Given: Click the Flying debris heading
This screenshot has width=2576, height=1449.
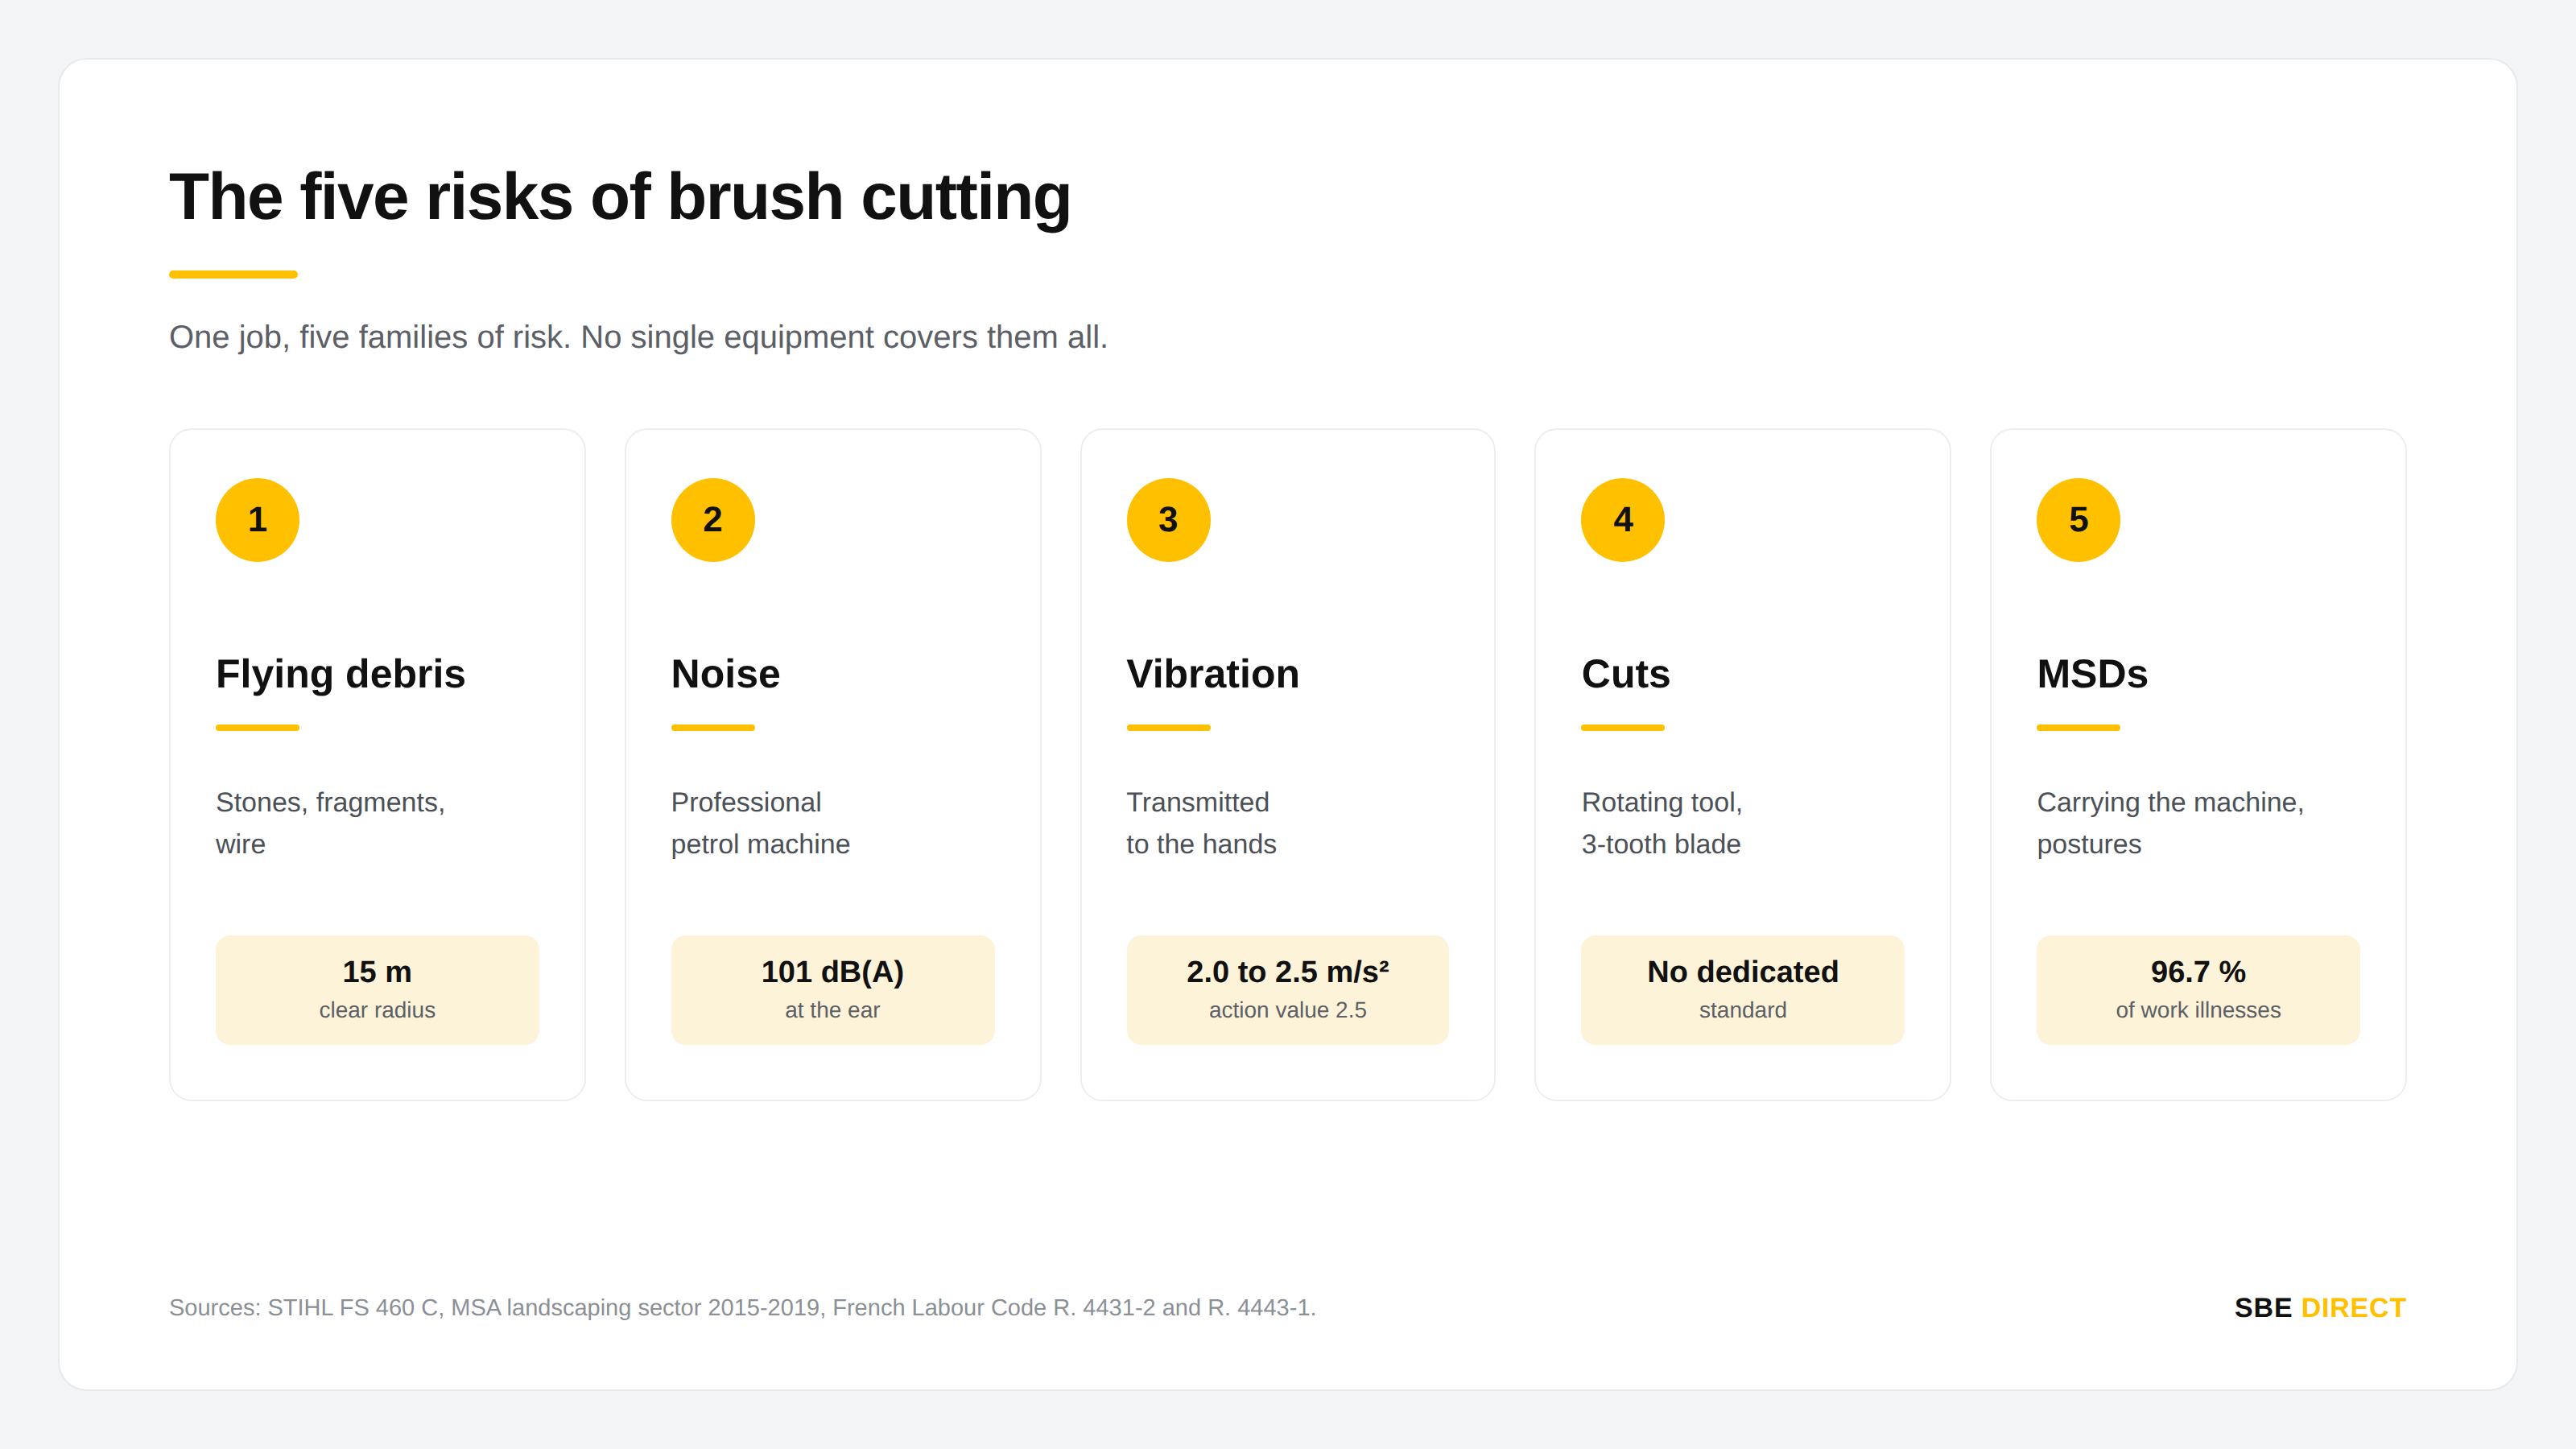Looking at the screenshot, I should pyautogui.click(x=340, y=674).
